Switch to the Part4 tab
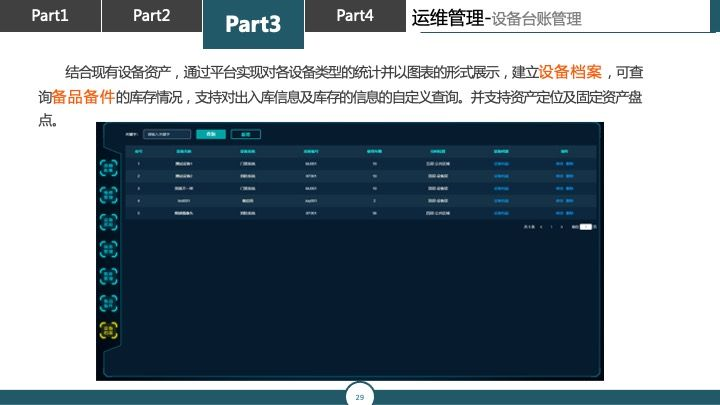Viewport: 720px width, 405px height. point(355,16)
